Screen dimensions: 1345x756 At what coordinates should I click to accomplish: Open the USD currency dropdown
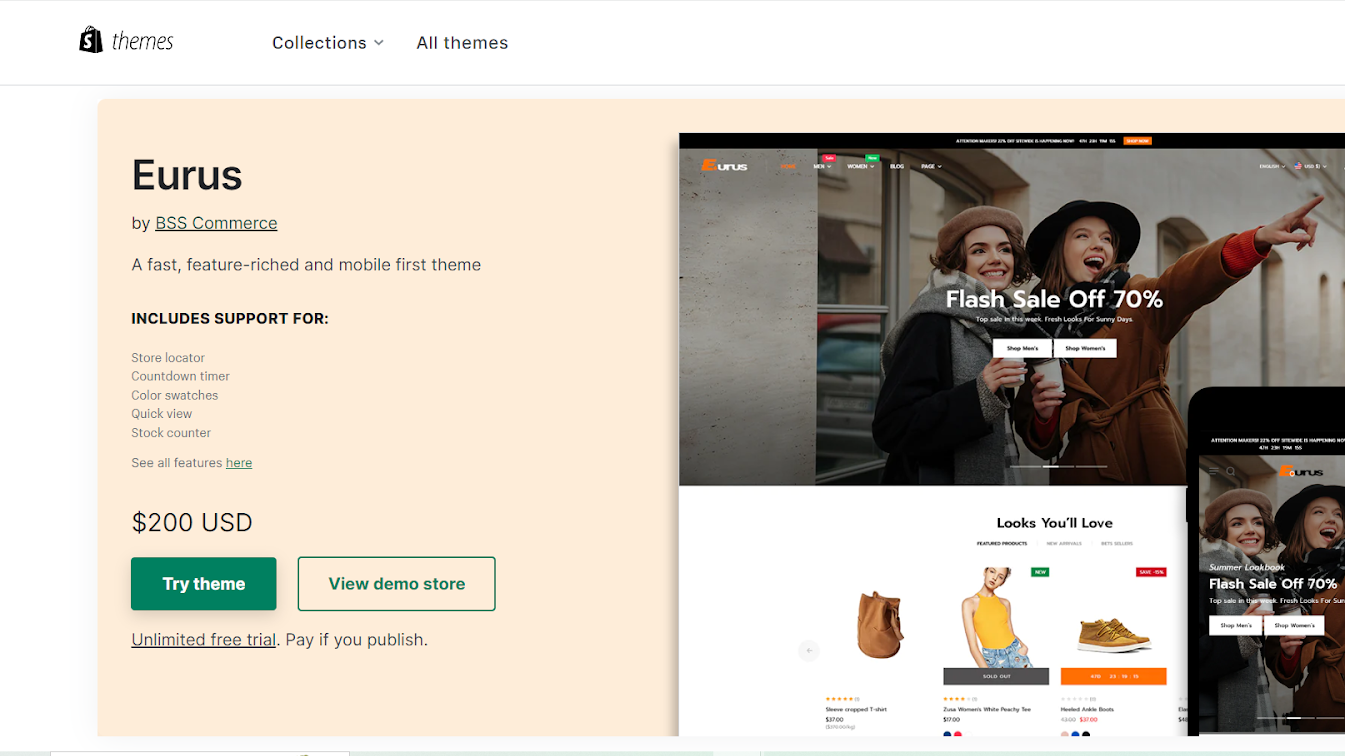[x=1311, y=166]
